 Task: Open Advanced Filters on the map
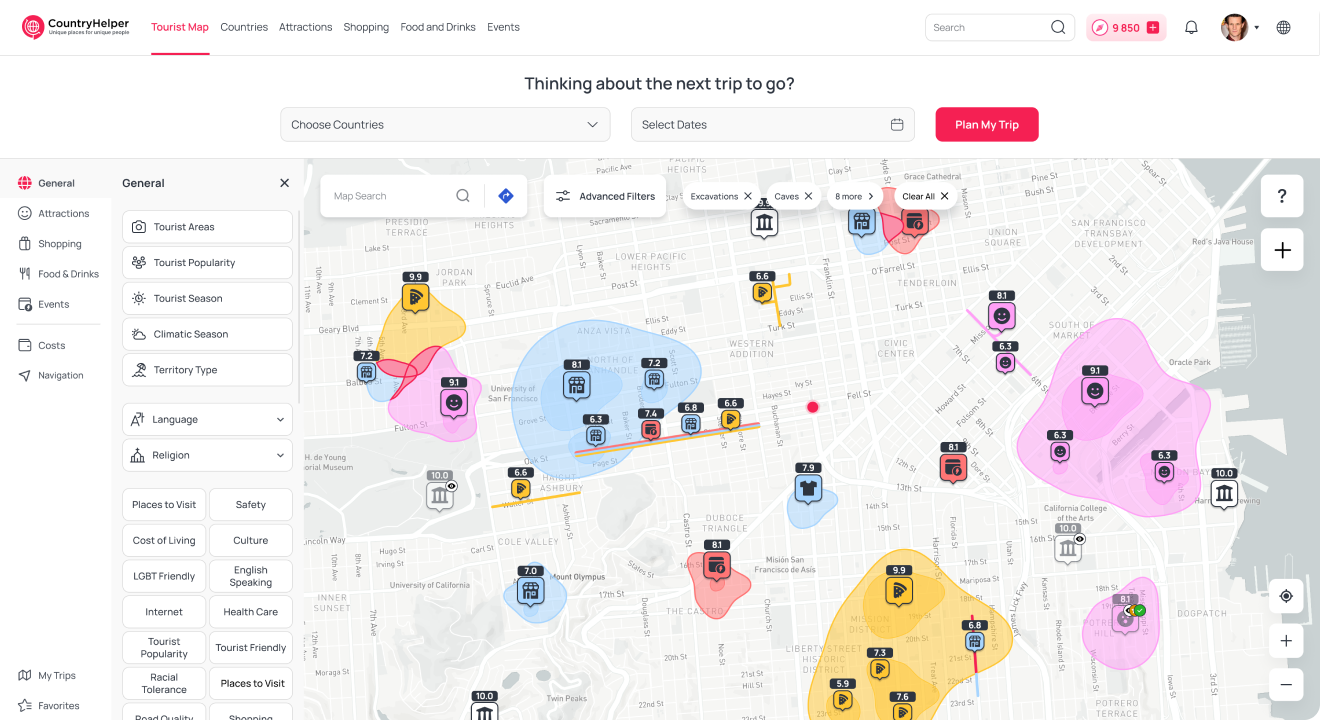click(x=605, y=196)
